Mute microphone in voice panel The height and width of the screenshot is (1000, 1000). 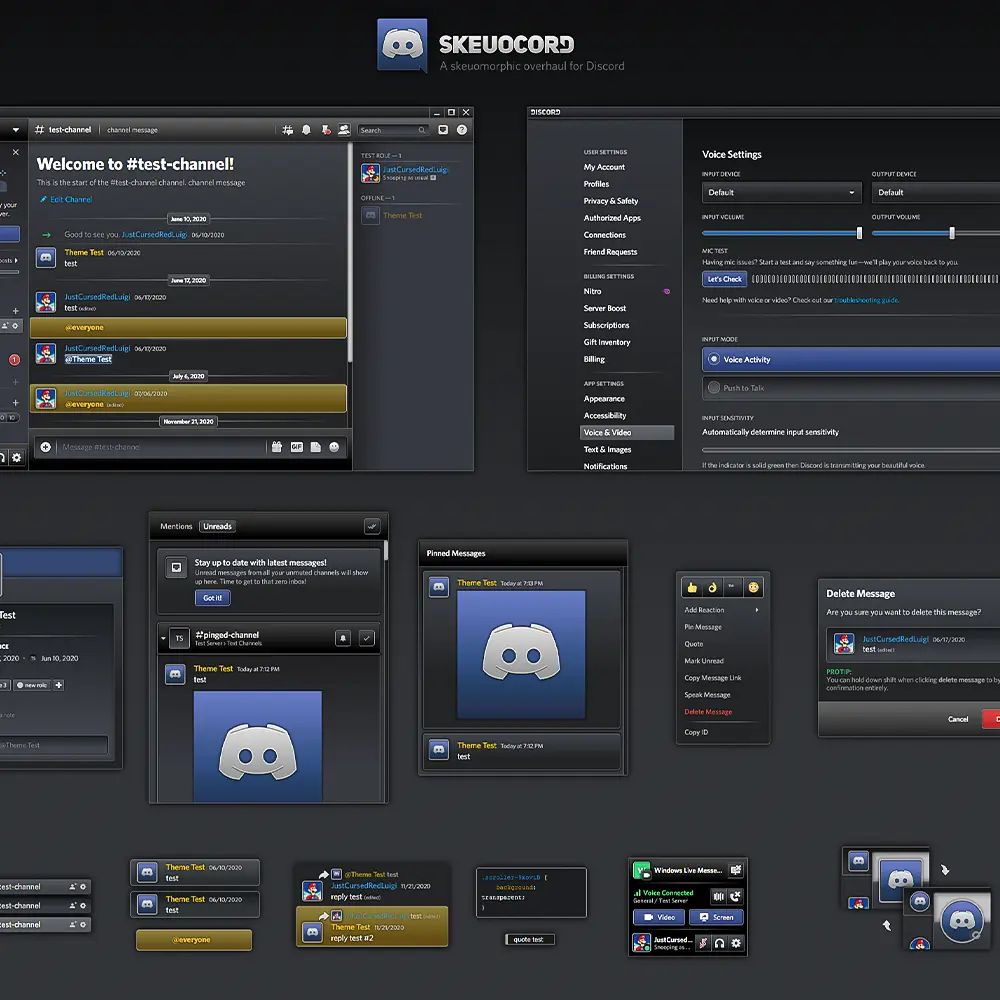coord(703,943)
